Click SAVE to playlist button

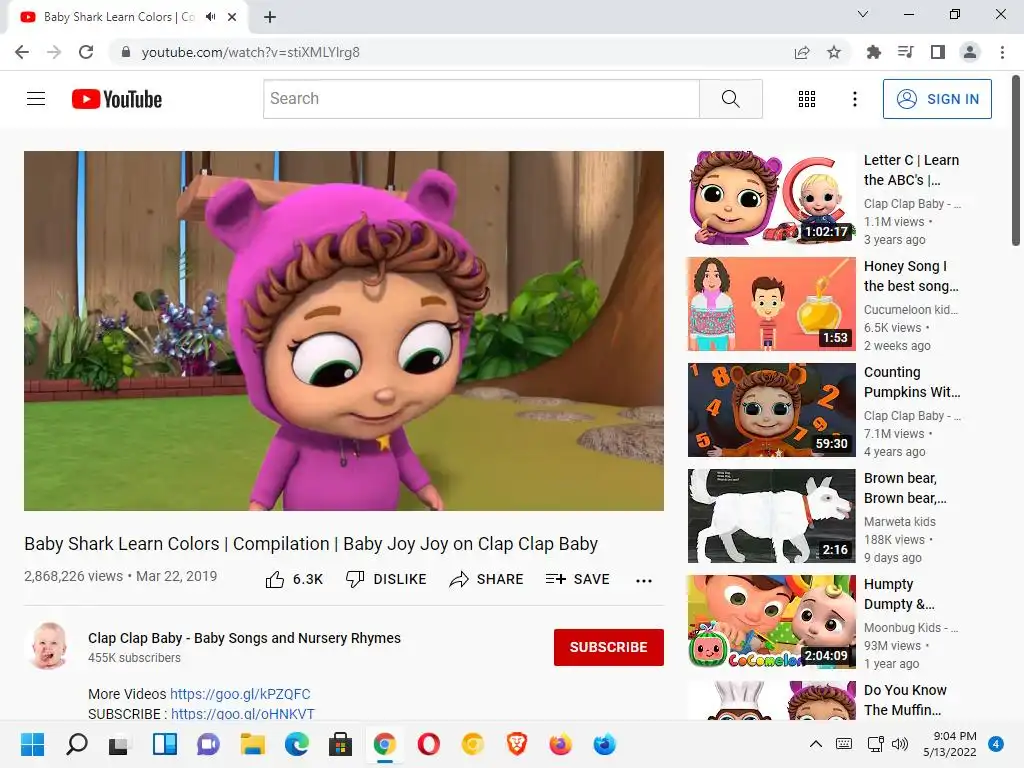click(x=577, y=579)
